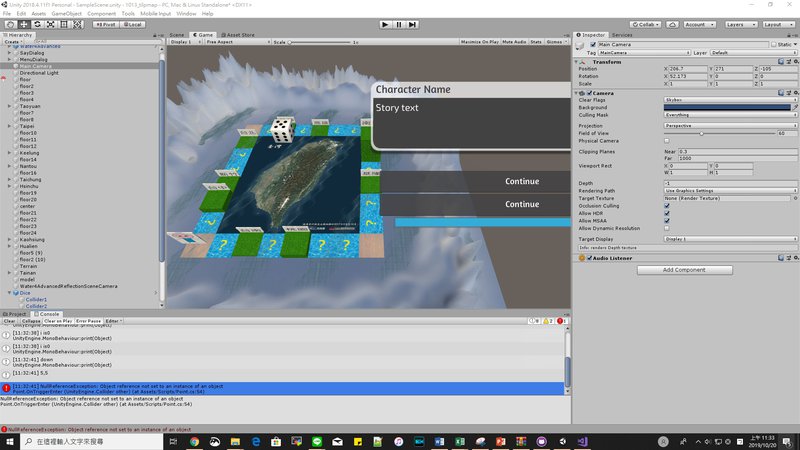Toggle the Physical Camera checkbox

667,140
